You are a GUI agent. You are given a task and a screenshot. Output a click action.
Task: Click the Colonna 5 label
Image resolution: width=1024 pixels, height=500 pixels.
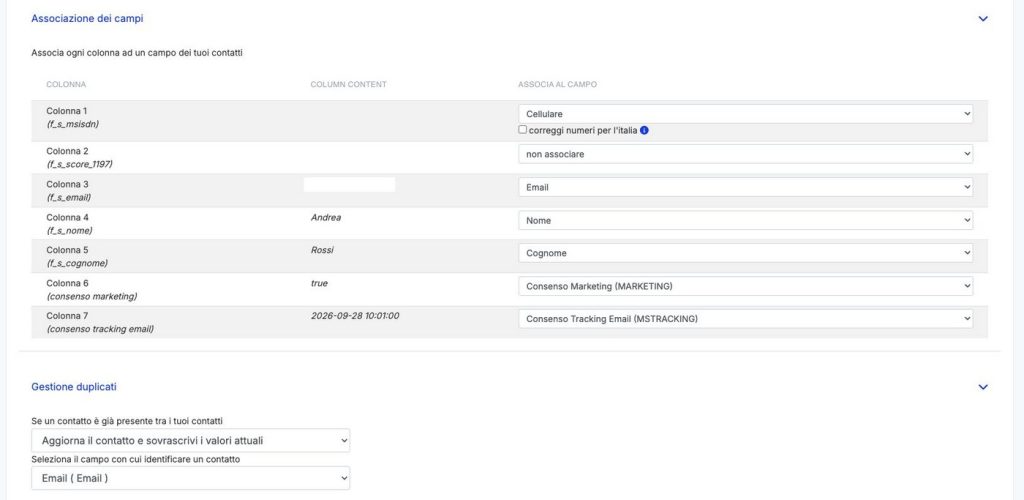coord(67,250)
